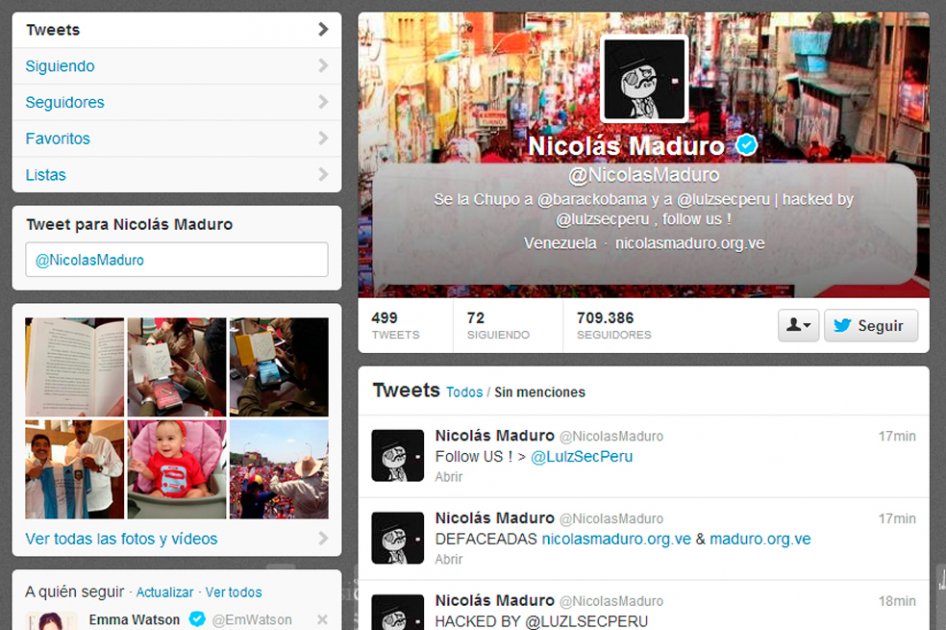Open the Listas section

coord(176,174)
